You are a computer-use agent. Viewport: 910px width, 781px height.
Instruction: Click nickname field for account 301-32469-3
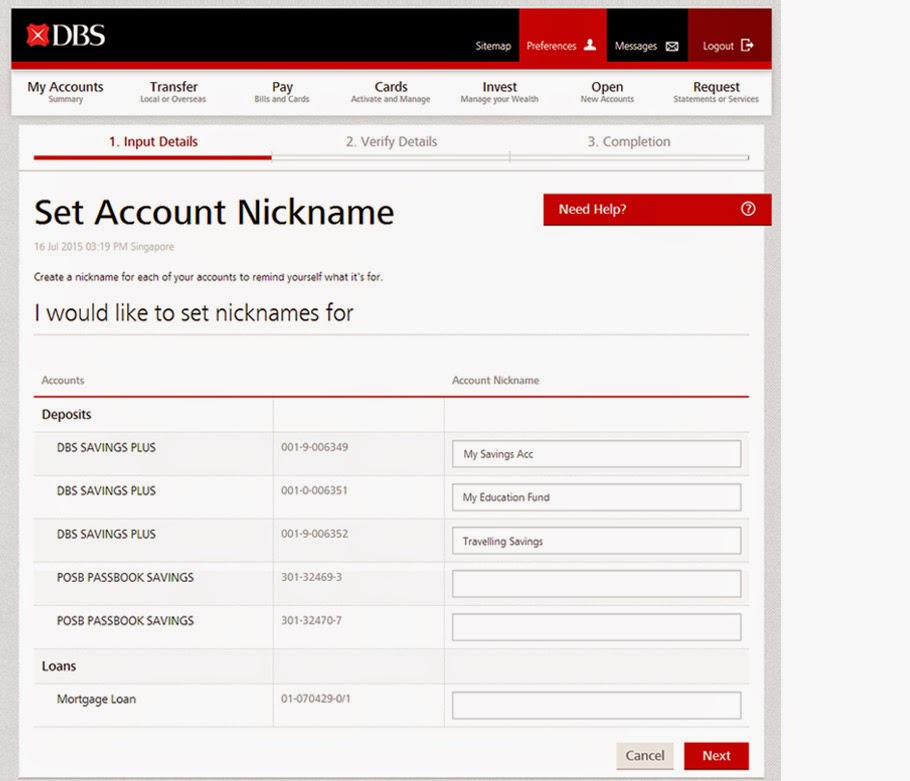point(596,584)
